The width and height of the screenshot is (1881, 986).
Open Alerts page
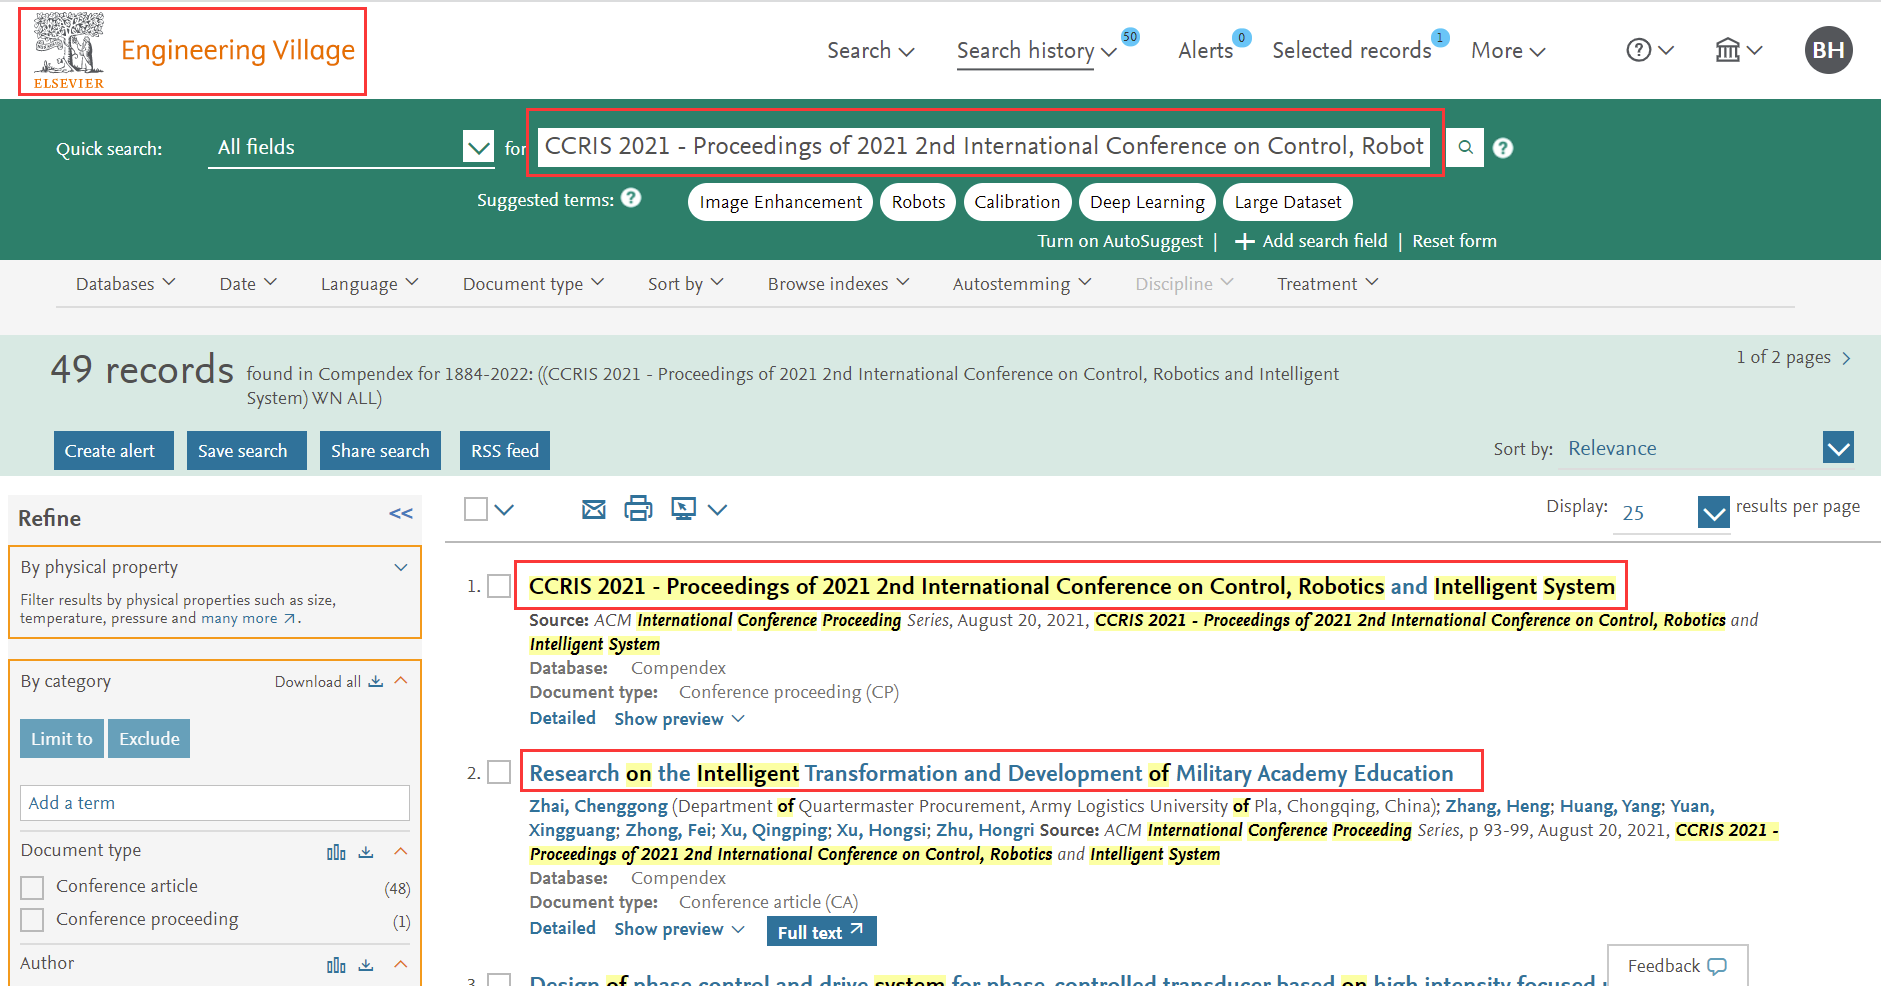point(1205,50)
